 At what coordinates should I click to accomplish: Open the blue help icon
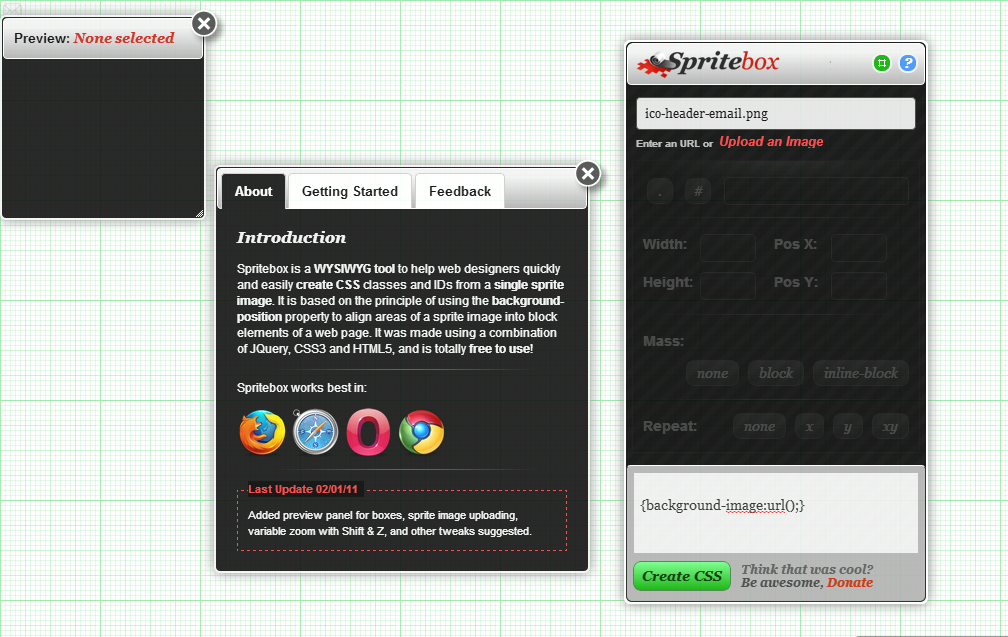click(x=907, y=63)
